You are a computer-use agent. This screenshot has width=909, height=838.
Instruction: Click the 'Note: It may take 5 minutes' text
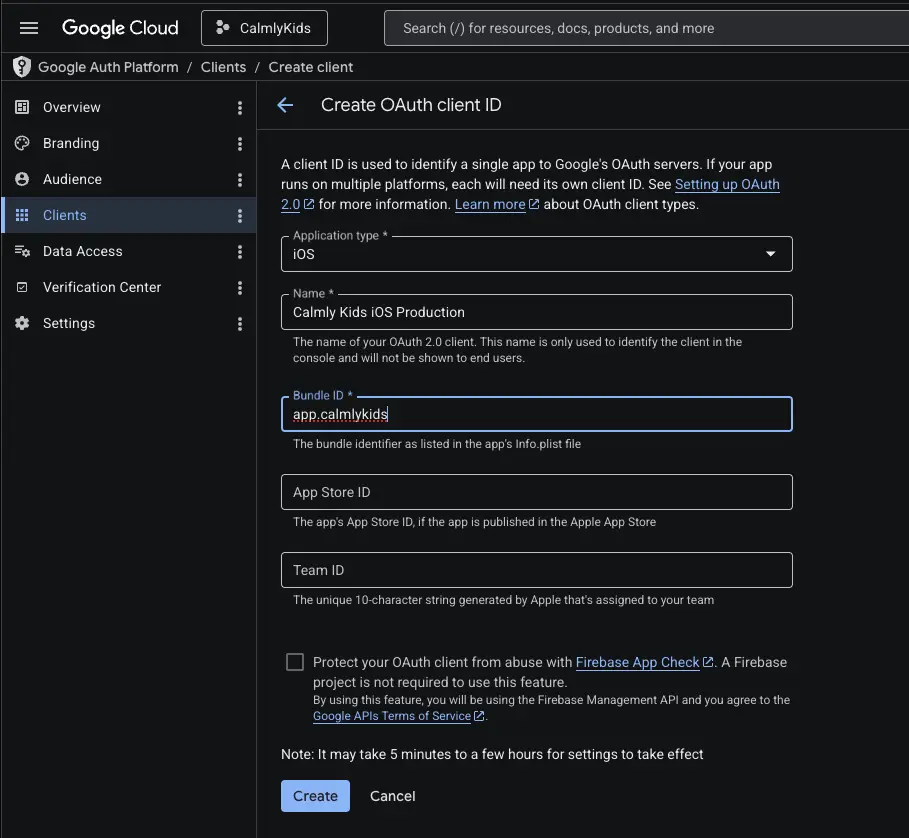[x=492, y=754]
